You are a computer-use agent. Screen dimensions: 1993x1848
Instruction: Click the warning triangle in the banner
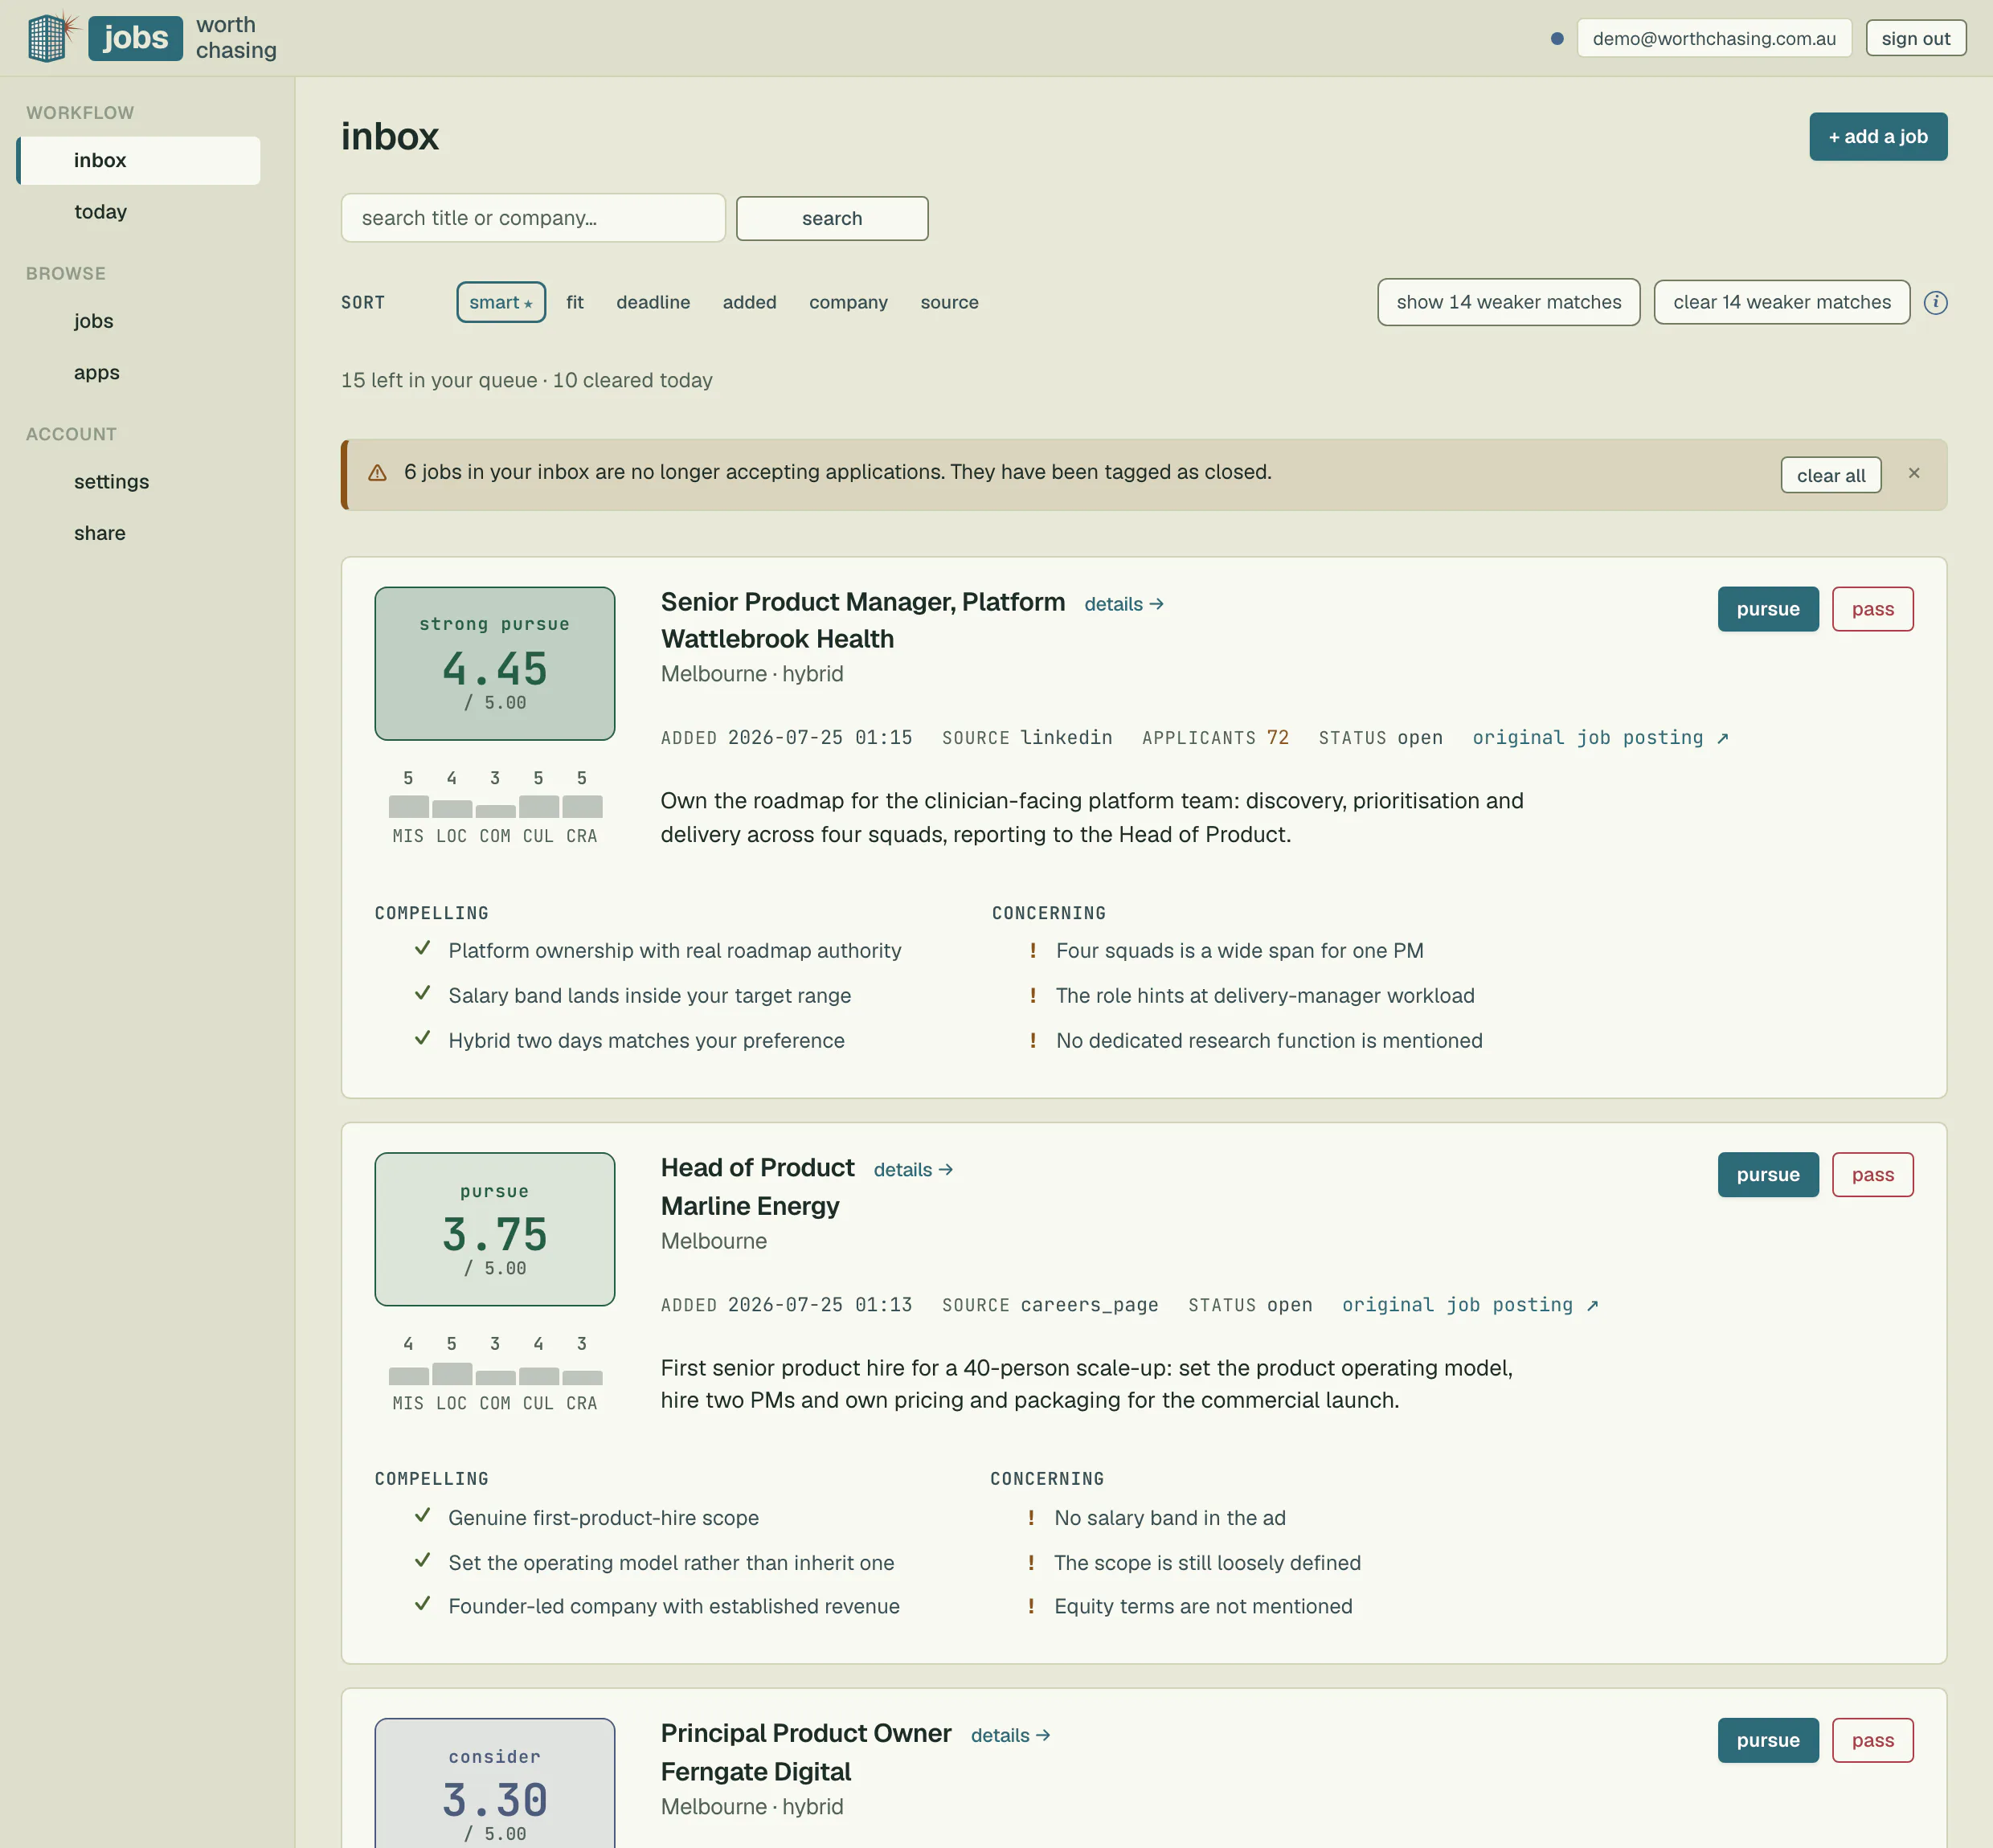(377, 473)
